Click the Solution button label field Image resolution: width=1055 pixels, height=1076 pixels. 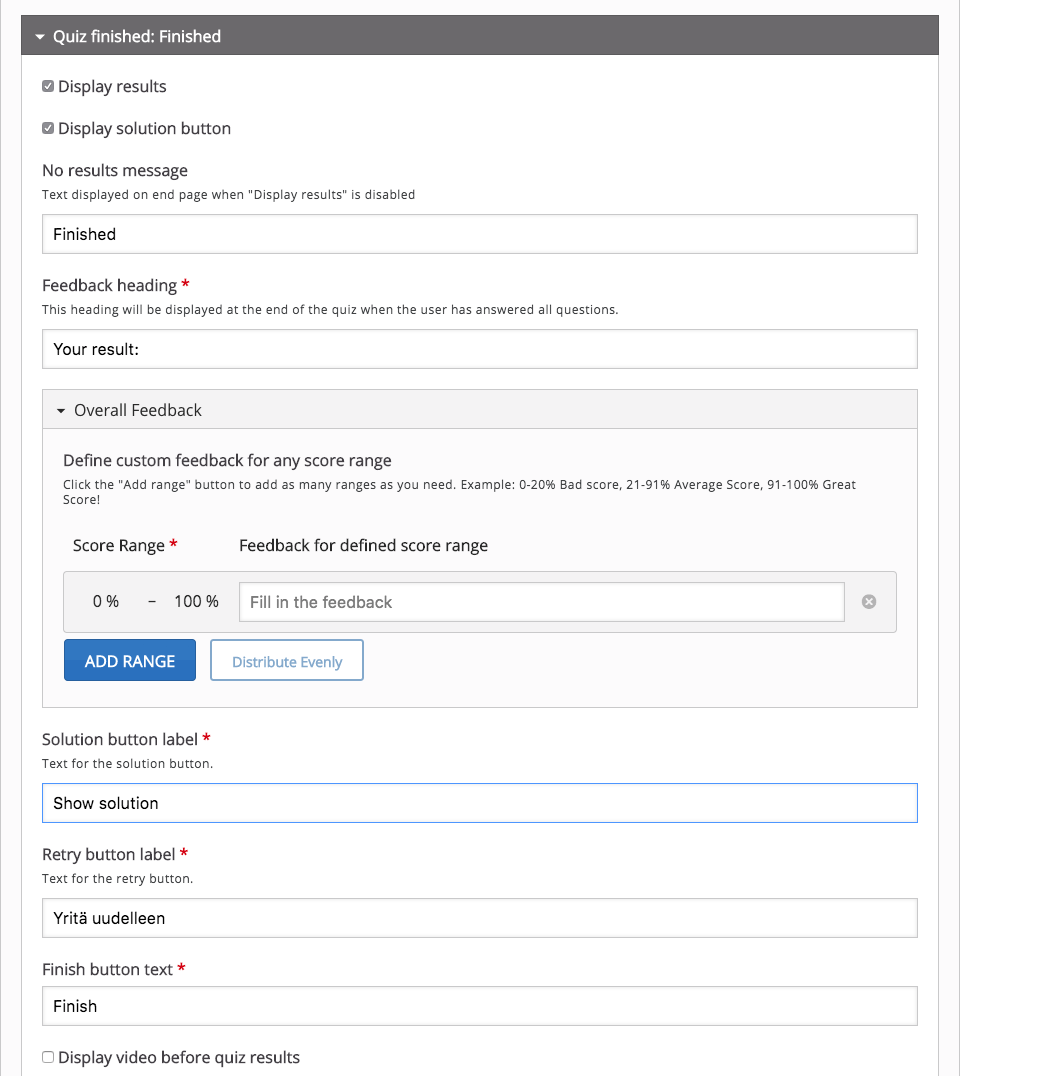coord(480,803)
